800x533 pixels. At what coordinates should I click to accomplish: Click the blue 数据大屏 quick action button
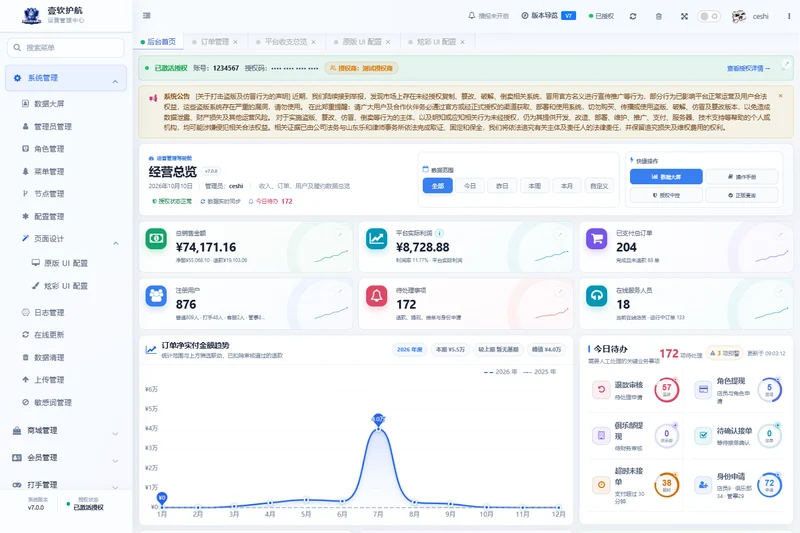[666, 177]
